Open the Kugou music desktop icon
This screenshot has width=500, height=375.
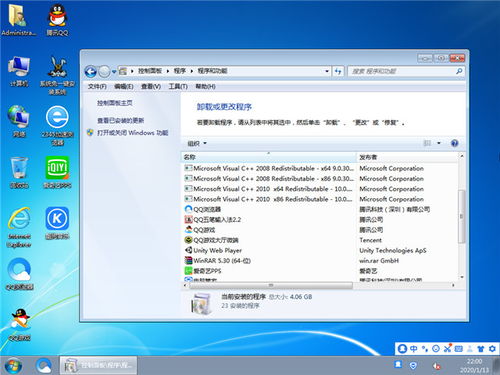[x=57, y=223]
